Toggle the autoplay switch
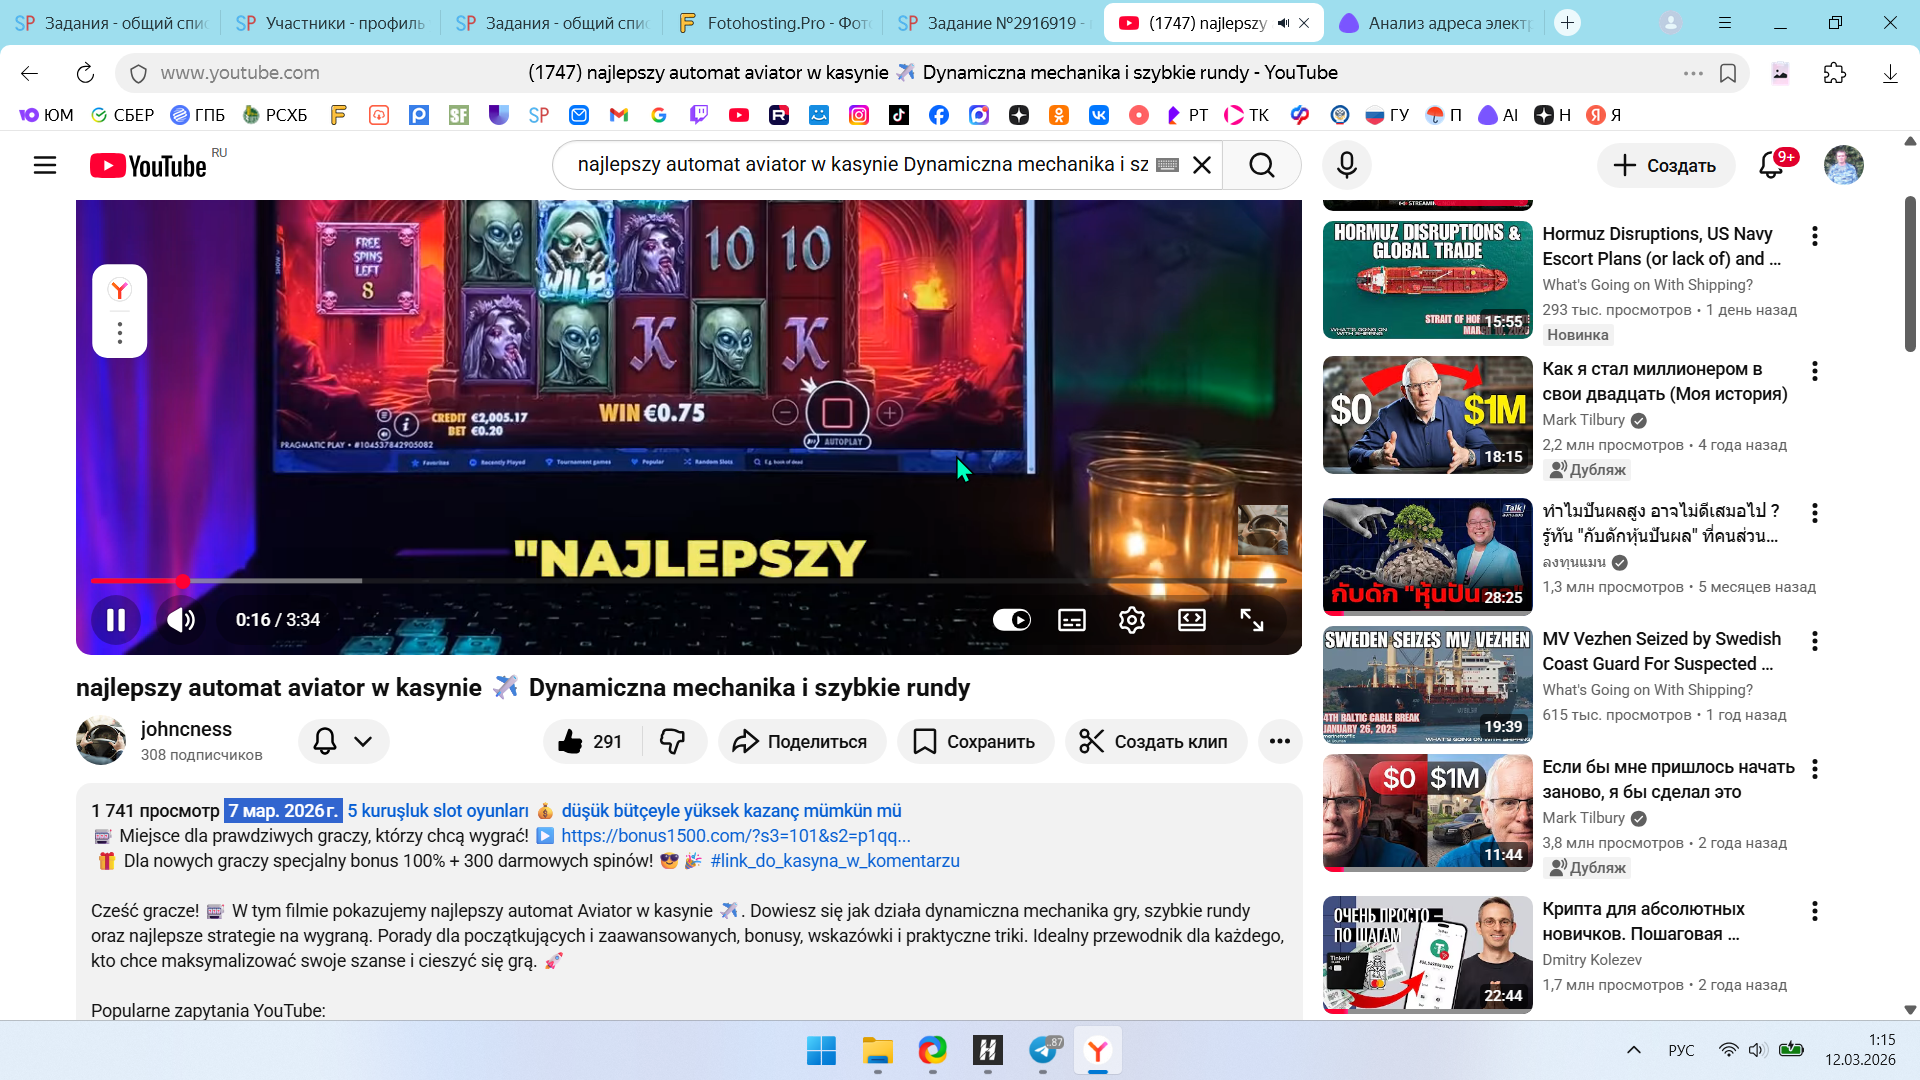Image resolution: width=1920 pixels, height=1080 pixels. [1011, 620]
